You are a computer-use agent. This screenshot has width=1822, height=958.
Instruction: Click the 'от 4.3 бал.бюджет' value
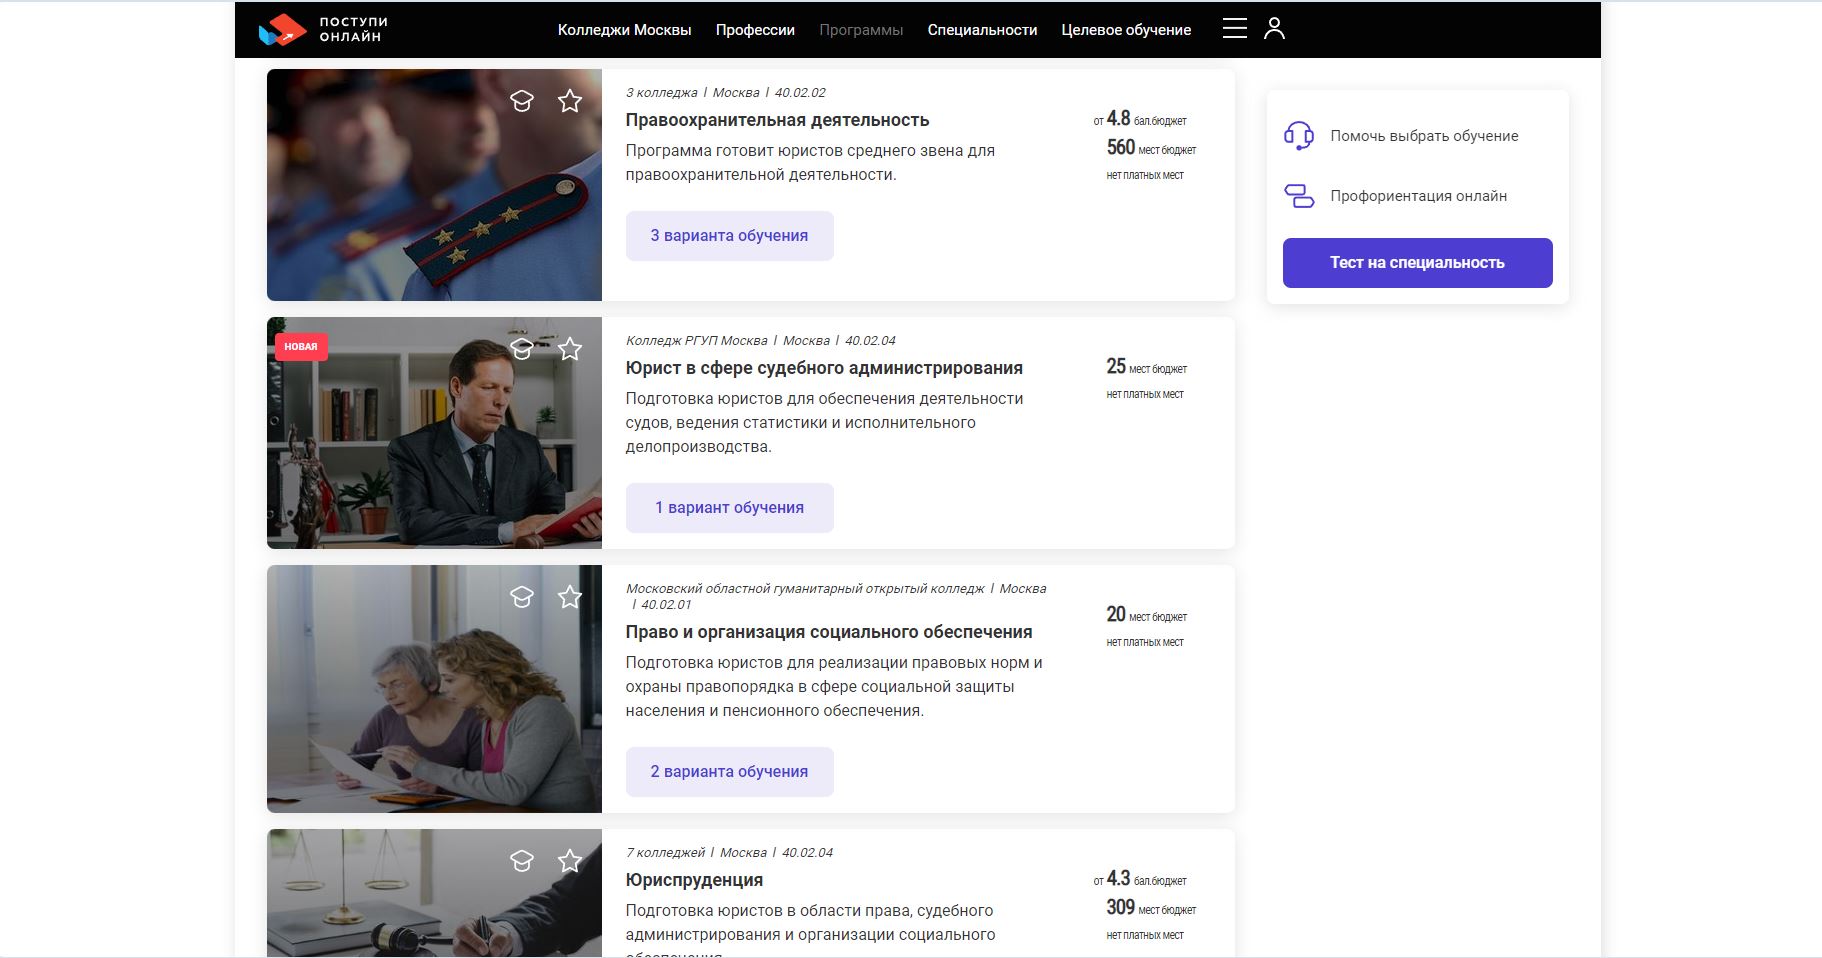1140,879
